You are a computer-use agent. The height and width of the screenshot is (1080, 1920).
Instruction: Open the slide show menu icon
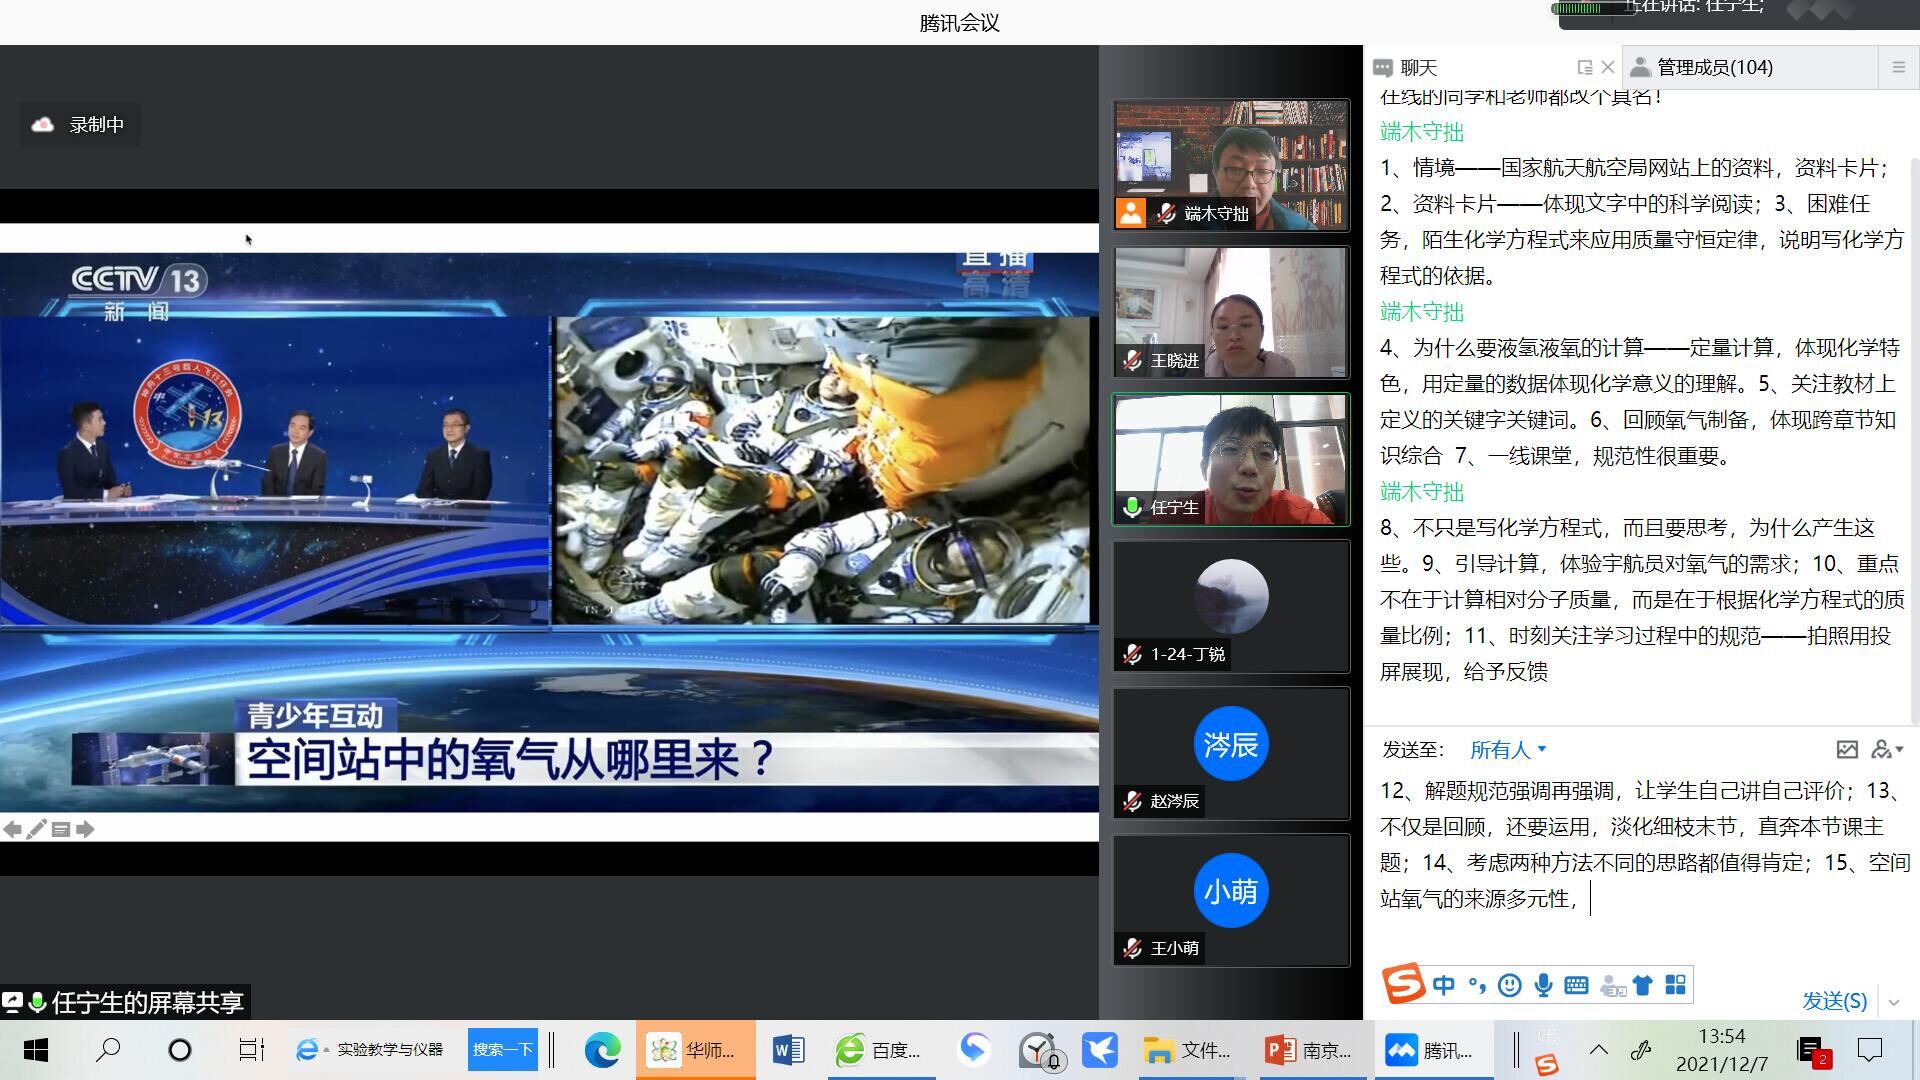[61, 829]
